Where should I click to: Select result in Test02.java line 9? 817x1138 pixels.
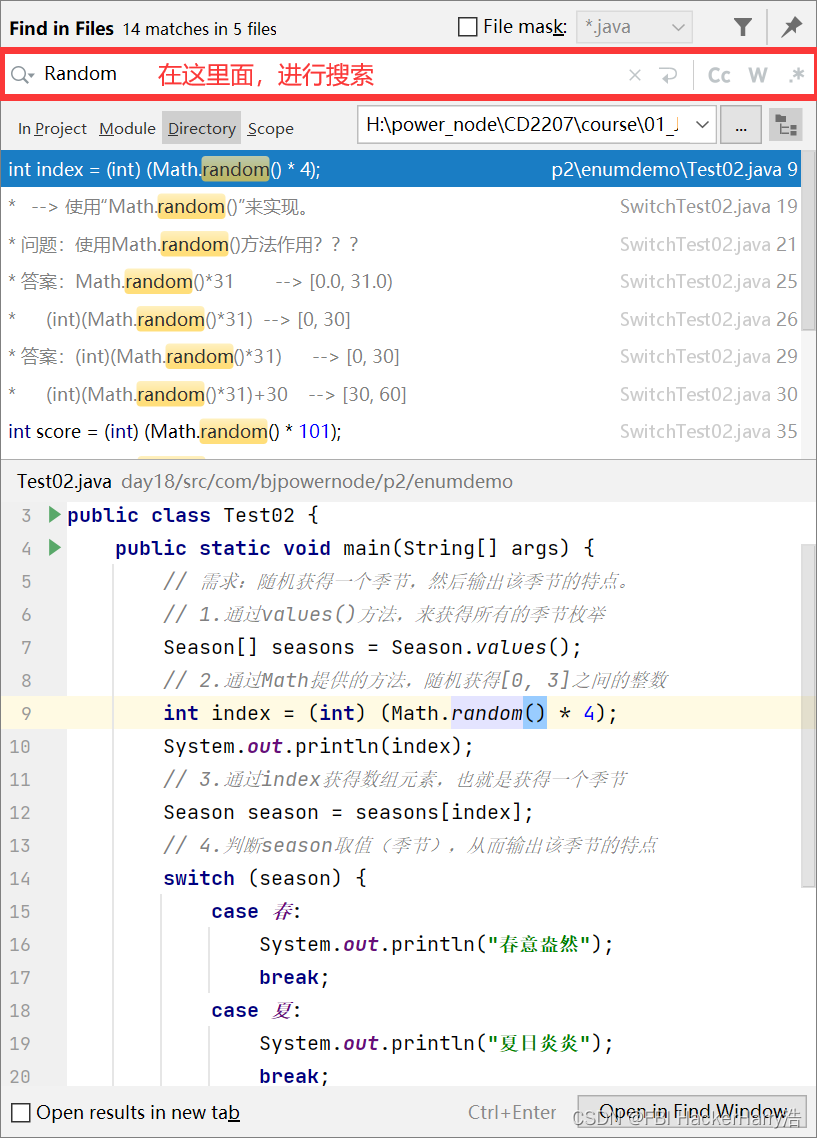pyautogui.click(x=401, y=169)
